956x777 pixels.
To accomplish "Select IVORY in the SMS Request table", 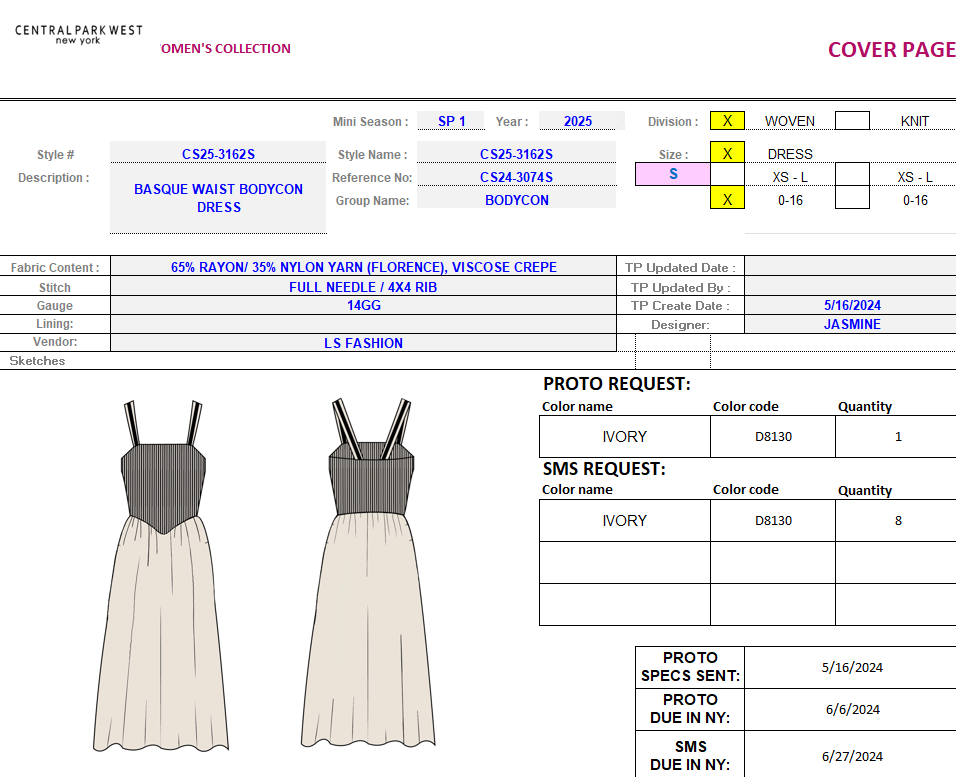I will pyautogui.click(x=624, y=520).
